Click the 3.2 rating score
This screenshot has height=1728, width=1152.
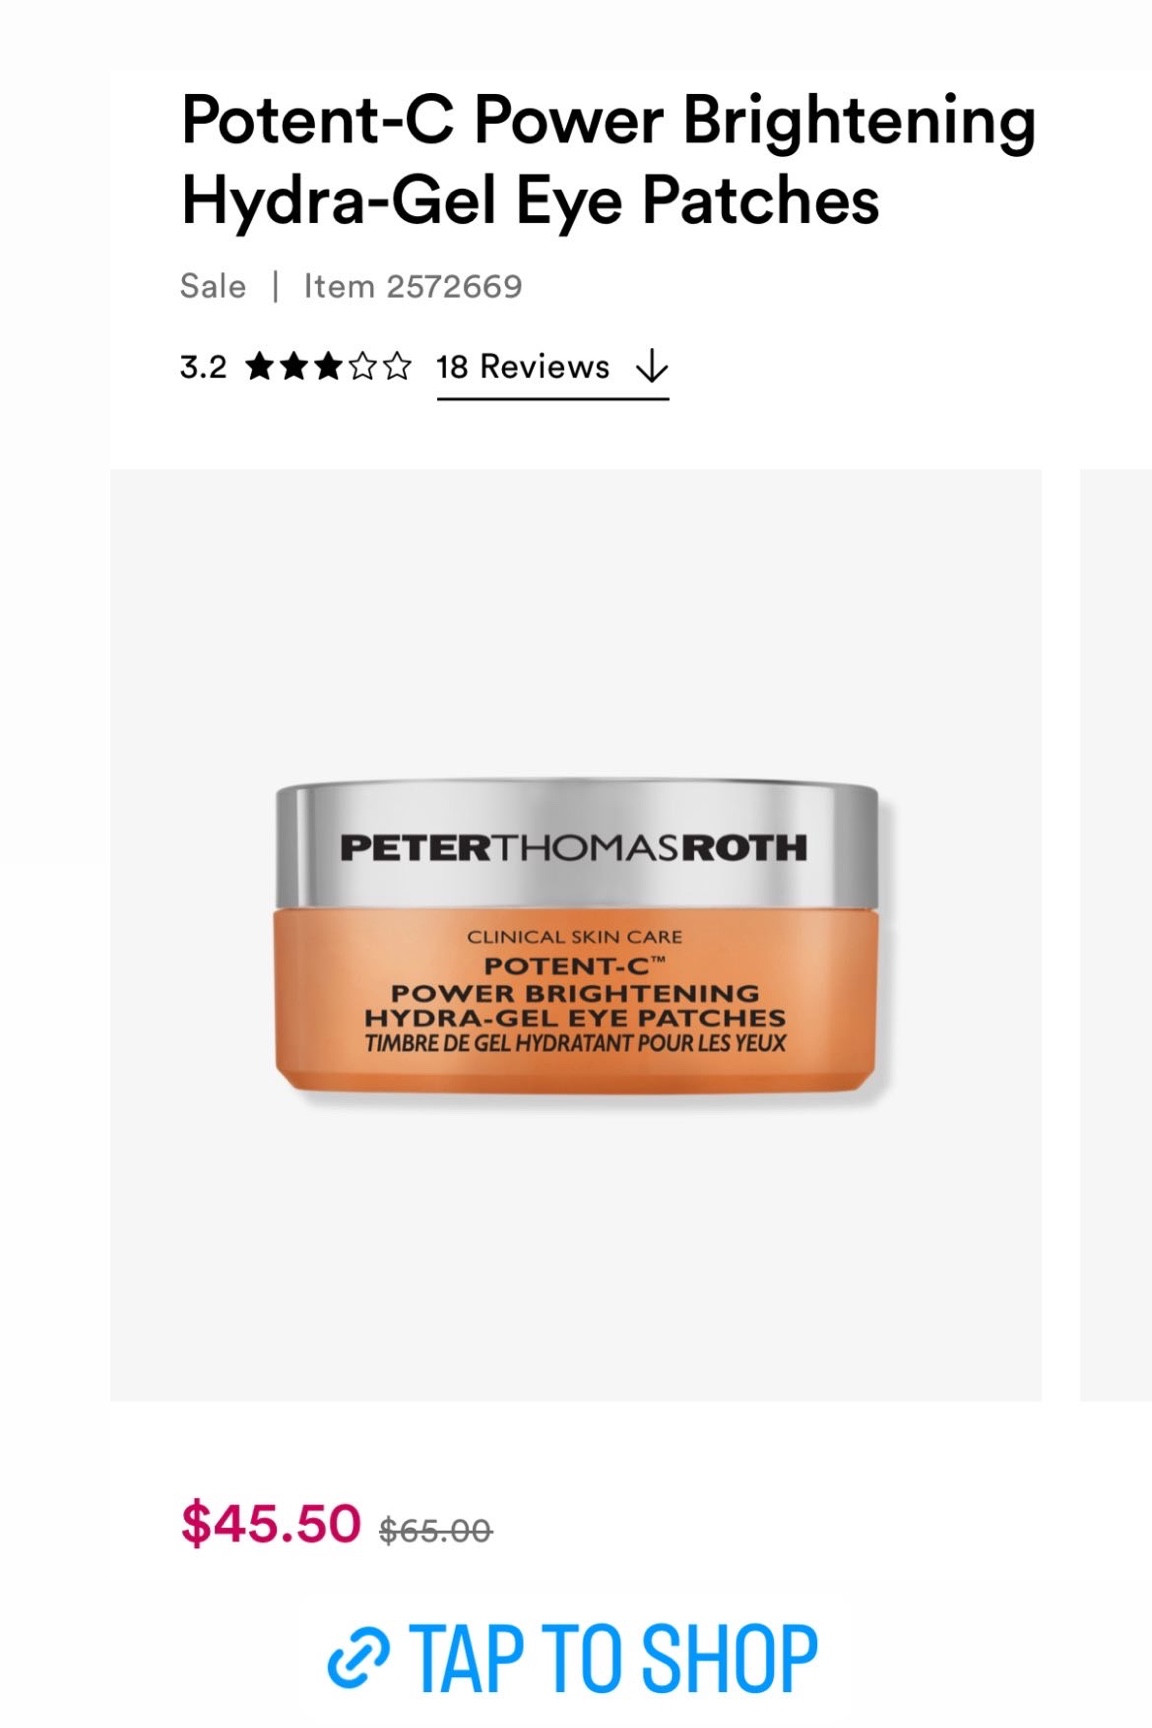pos(203,367)
